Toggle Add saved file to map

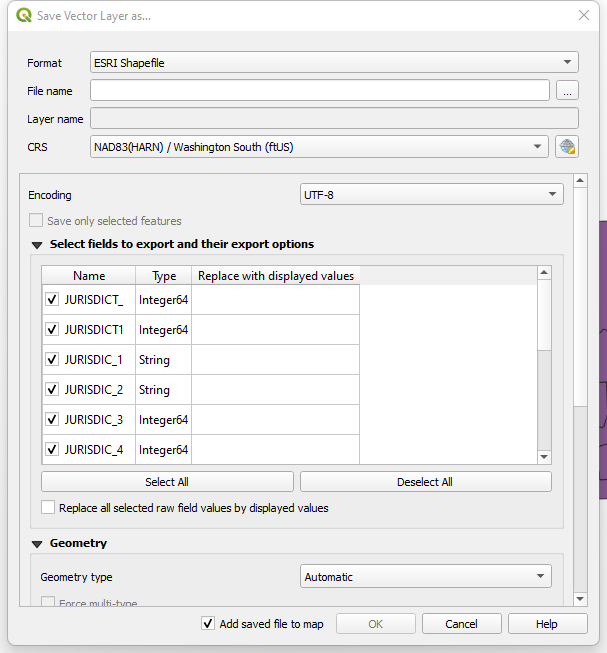(208, 623)
